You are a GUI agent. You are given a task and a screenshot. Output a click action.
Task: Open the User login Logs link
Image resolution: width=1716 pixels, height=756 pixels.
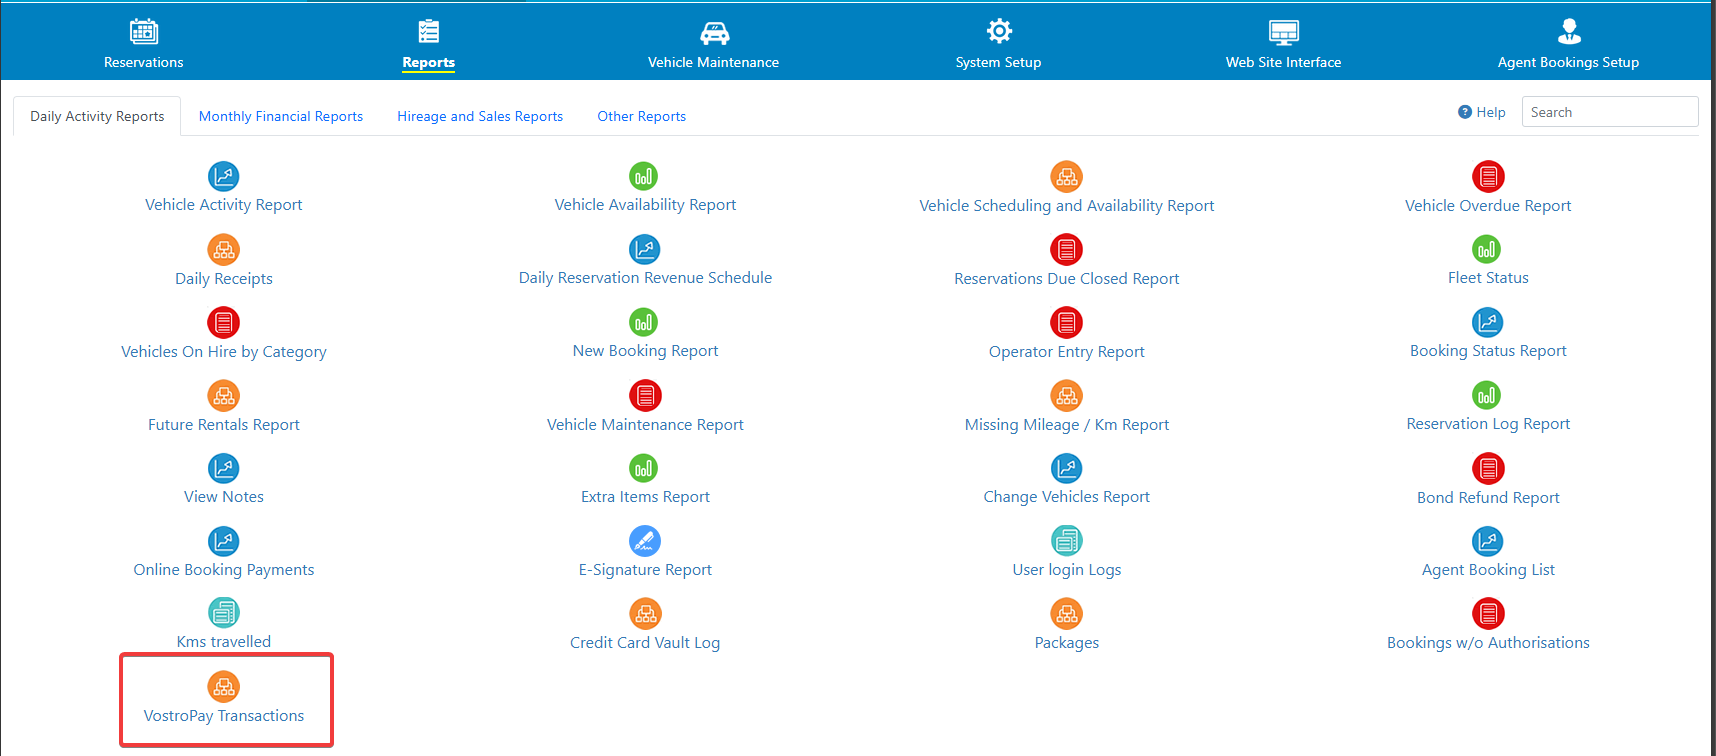point(1067,570)
